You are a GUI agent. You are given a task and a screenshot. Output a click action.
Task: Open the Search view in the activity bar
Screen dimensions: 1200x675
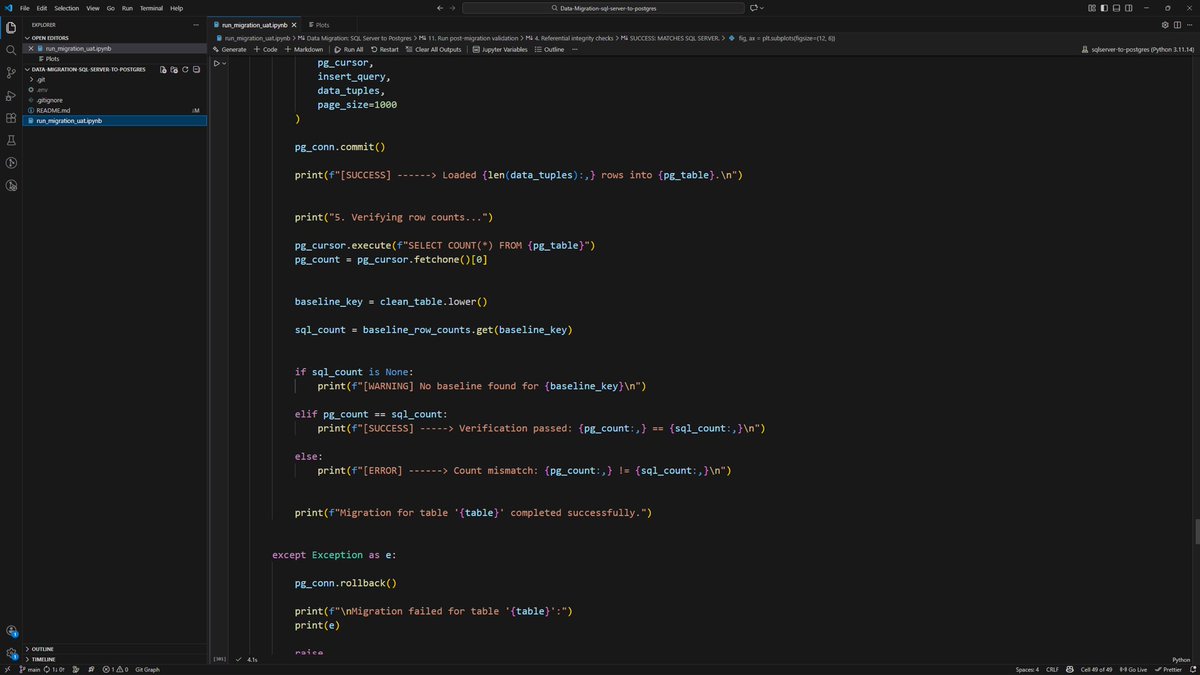11,50
